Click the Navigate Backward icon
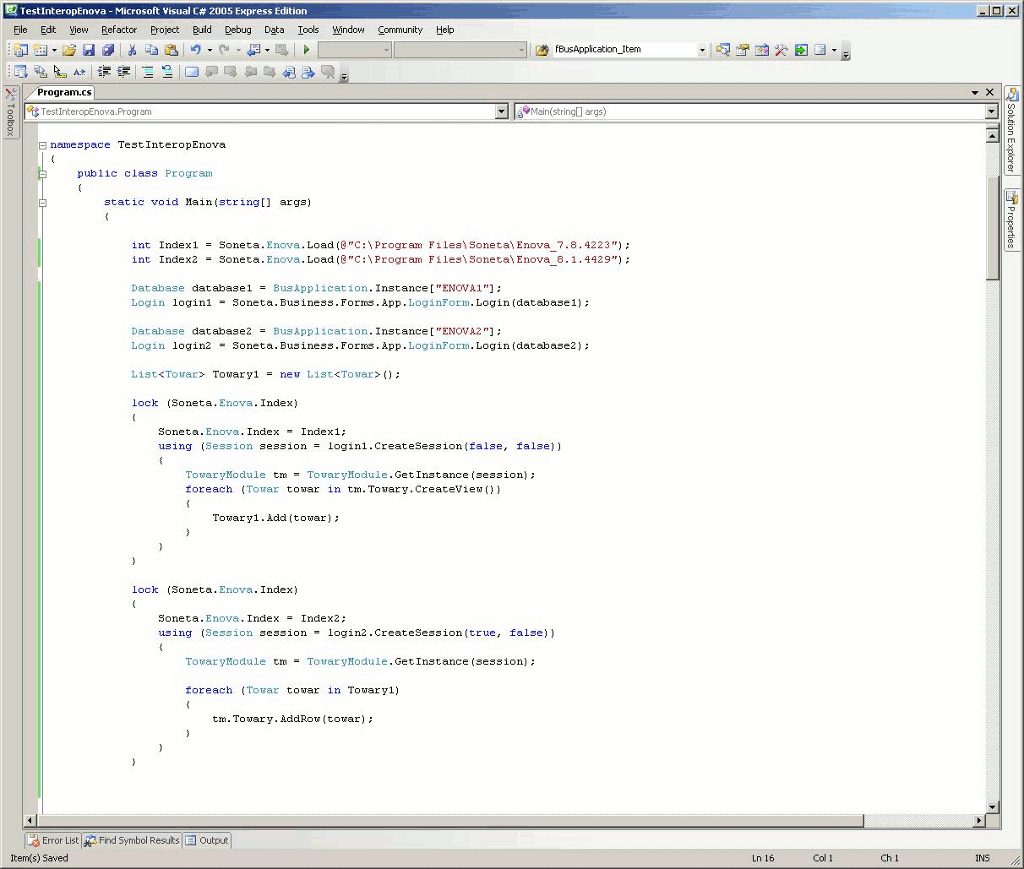Screen dimensions: 1024x869 pos(255,50)
